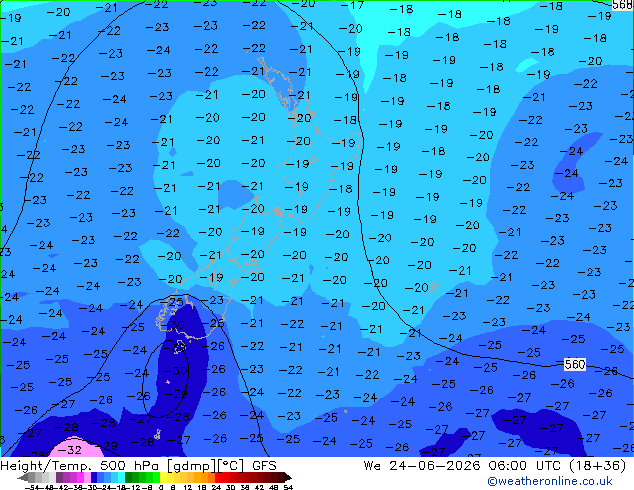Click the 568 contour label in the corner
Image resolution: width=634 pixels, height=490 pixels.
click(x=623, y=4)
